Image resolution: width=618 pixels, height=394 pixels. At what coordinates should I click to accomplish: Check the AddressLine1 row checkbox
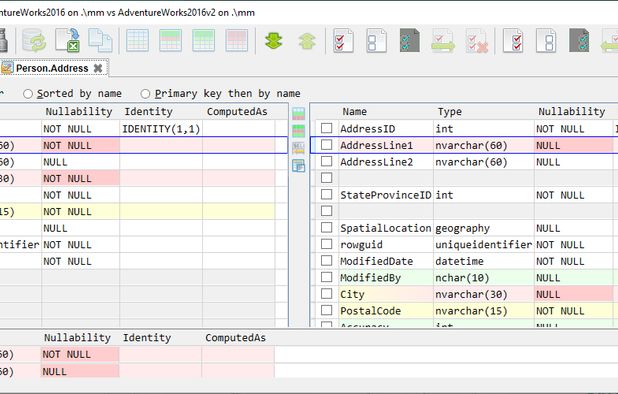pyautogui.click(x=326, y=145)
